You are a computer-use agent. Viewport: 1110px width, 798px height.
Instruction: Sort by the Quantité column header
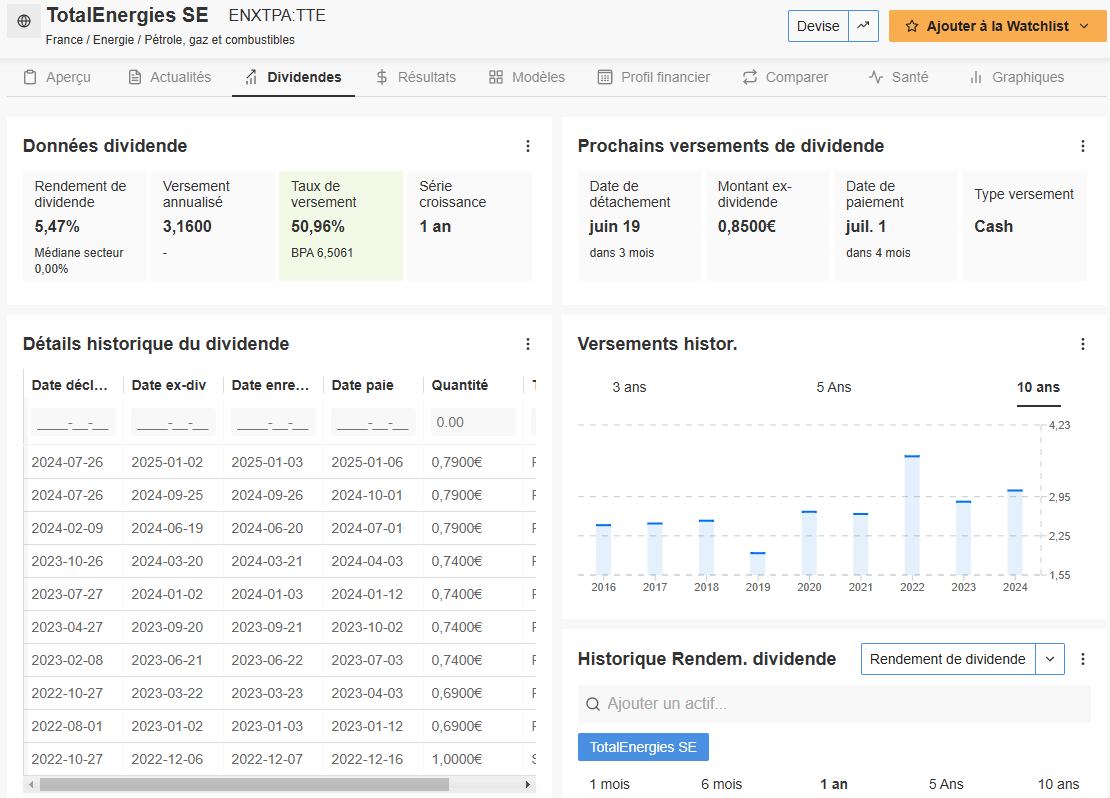coord(459,385)
